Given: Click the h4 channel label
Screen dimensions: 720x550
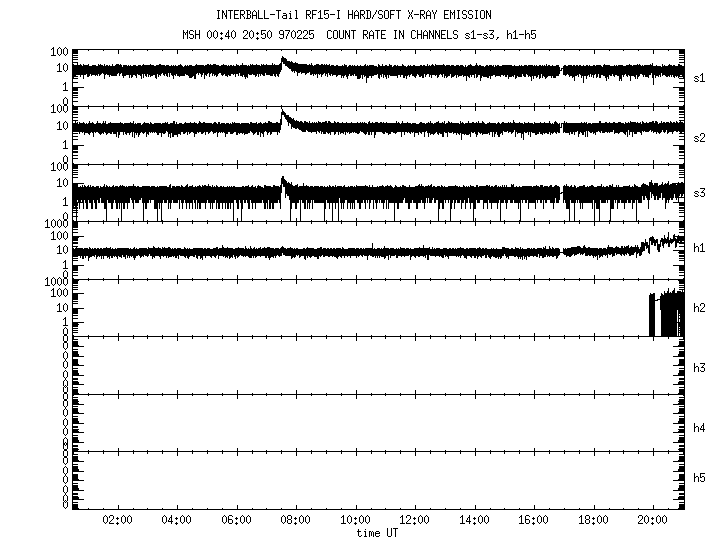Looking at the screenshot, I should click(699, 427).
